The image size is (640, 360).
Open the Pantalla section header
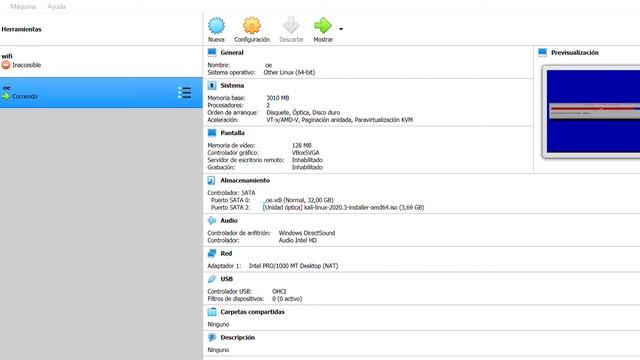(233, 133)
